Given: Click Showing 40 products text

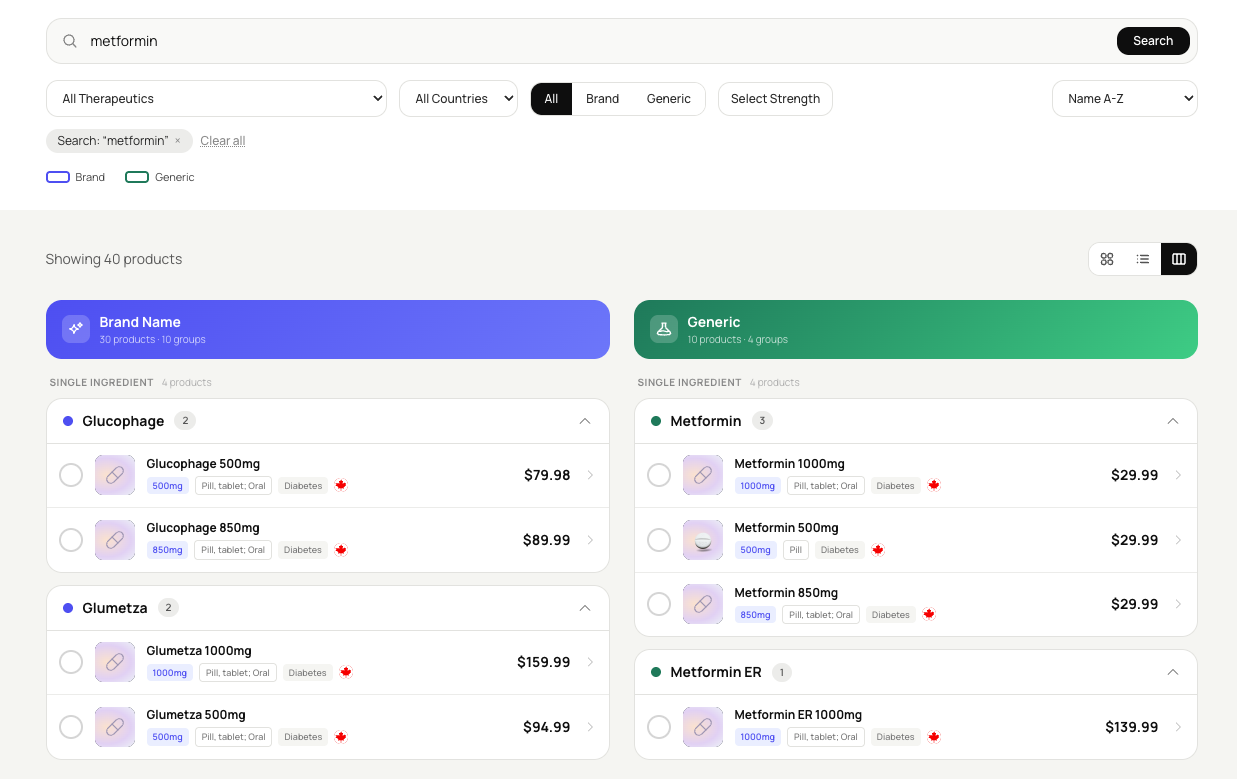Looking at the screenshot, I should (114, 259).
